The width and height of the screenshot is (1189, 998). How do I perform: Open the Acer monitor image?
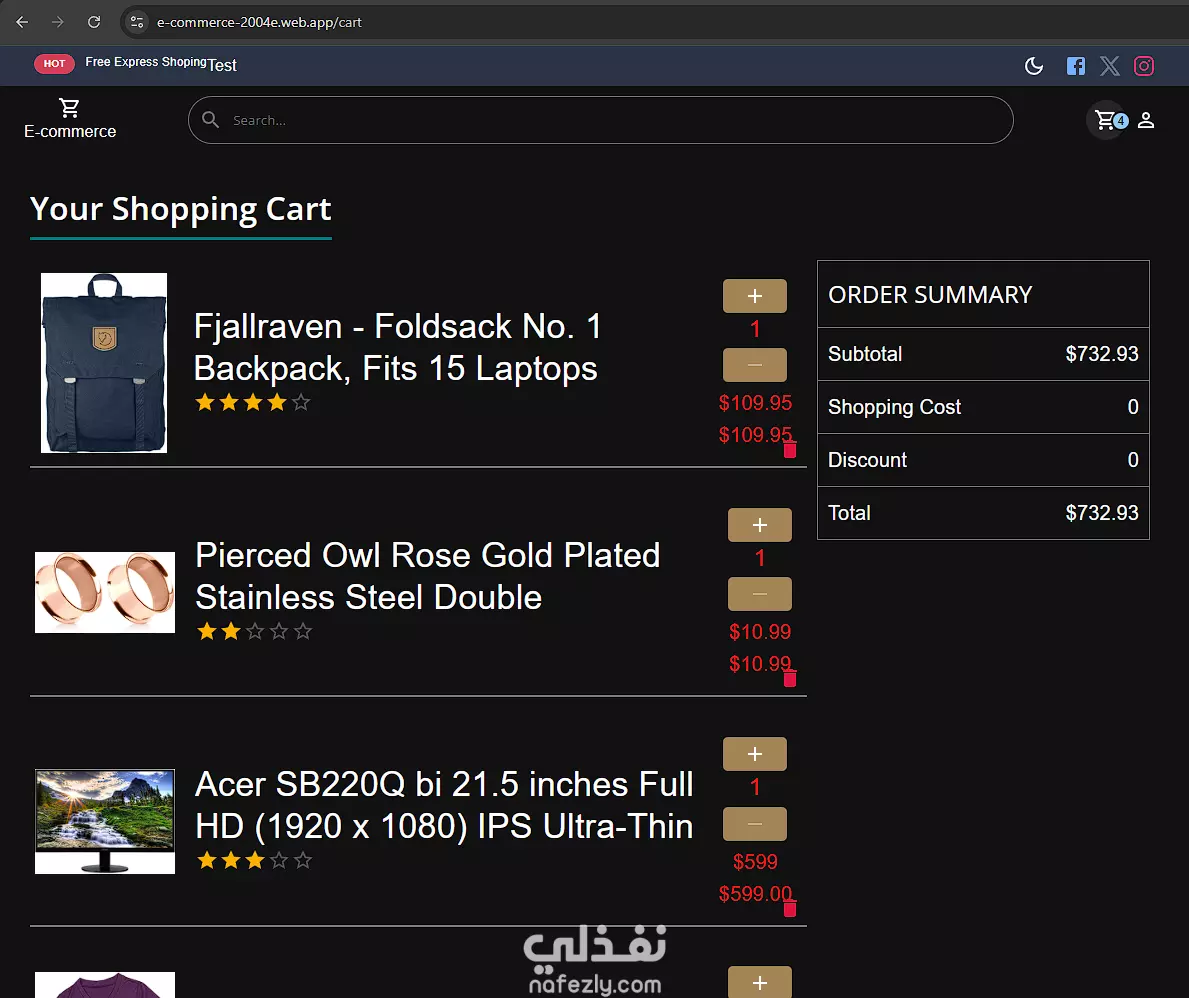(x=105, y=821)
